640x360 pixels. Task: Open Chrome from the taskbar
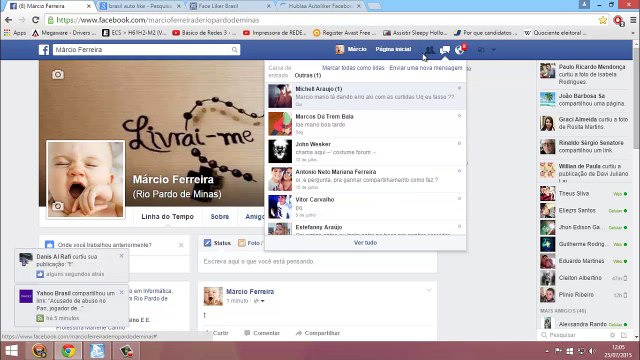coord(68,351)
